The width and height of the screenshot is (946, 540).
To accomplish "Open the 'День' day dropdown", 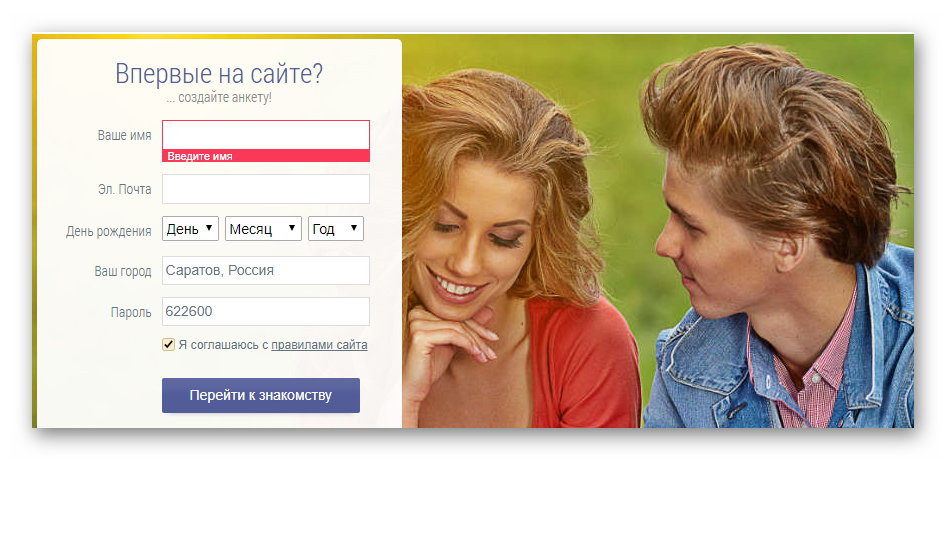I will [x=190, y=229].
